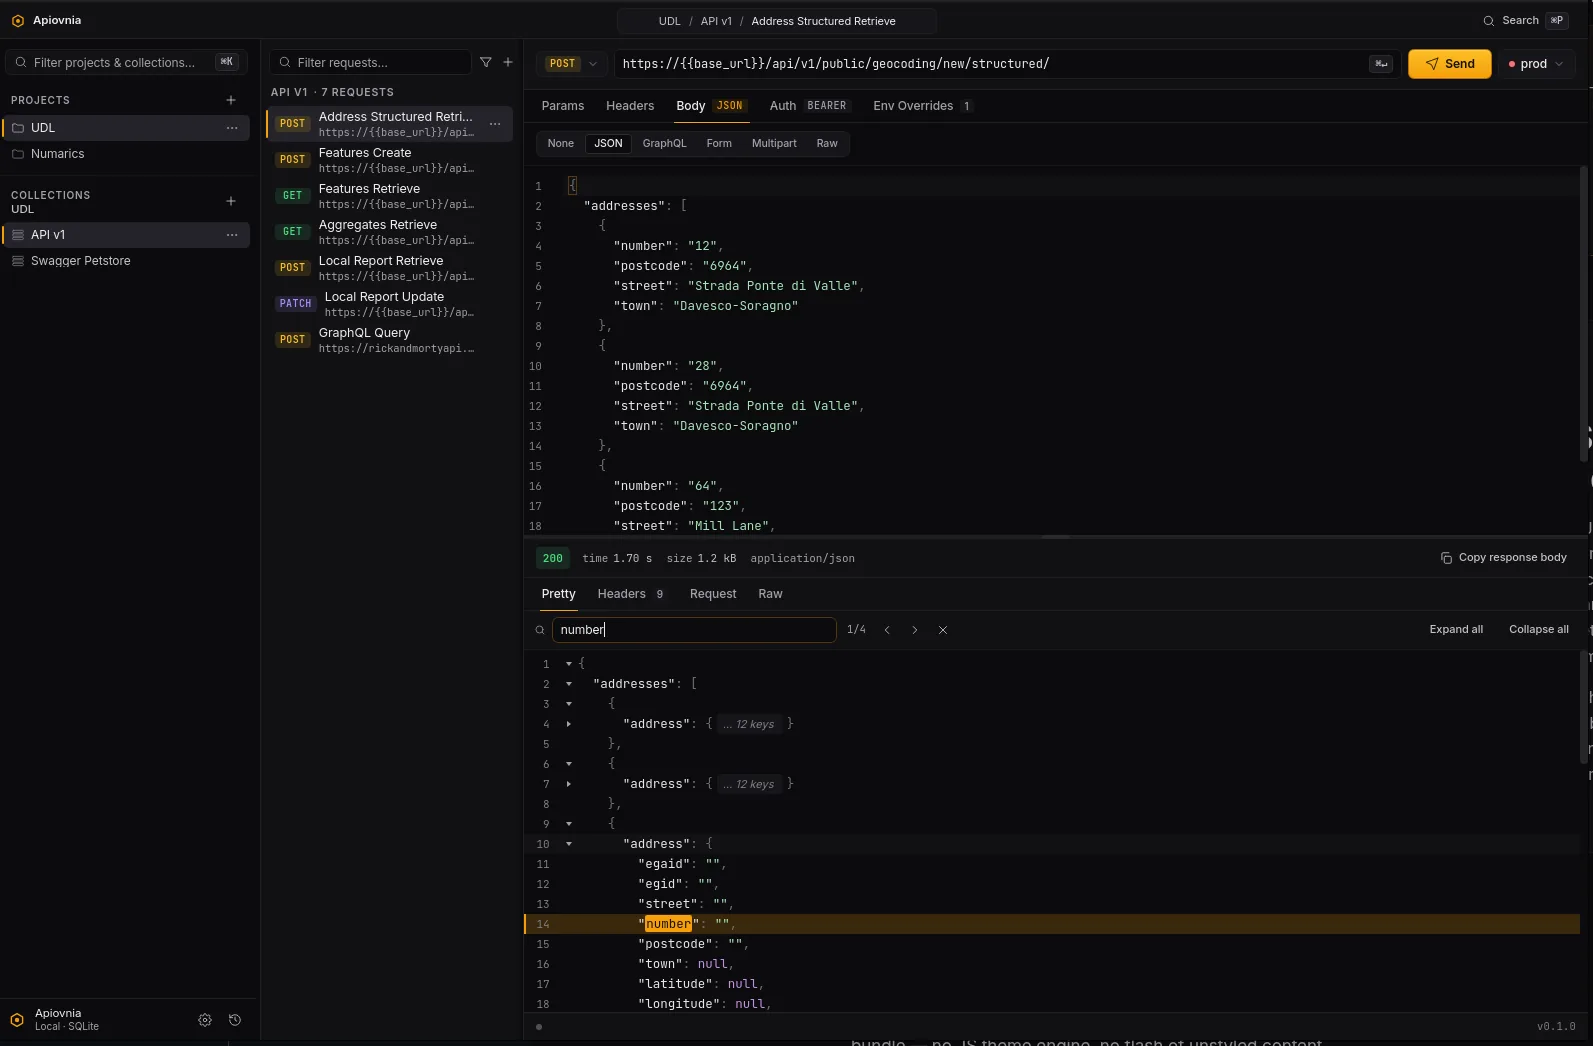1593x1046 pixels.
Task: Add a new collection with plus icon
Action: (x=231, y=201)
